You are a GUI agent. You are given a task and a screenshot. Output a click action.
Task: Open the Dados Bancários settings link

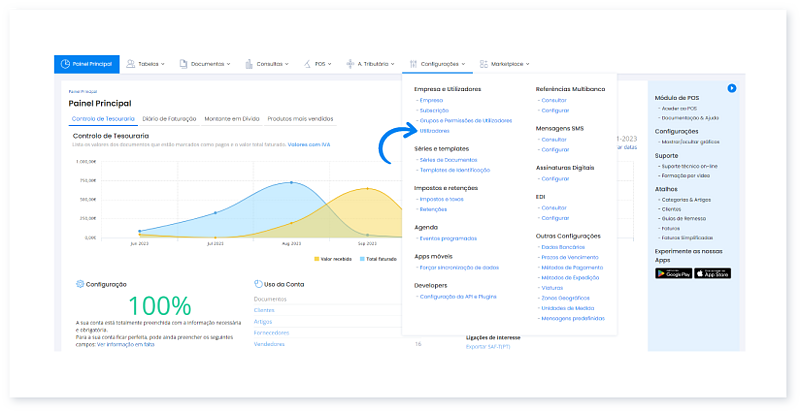click(561, 246)
